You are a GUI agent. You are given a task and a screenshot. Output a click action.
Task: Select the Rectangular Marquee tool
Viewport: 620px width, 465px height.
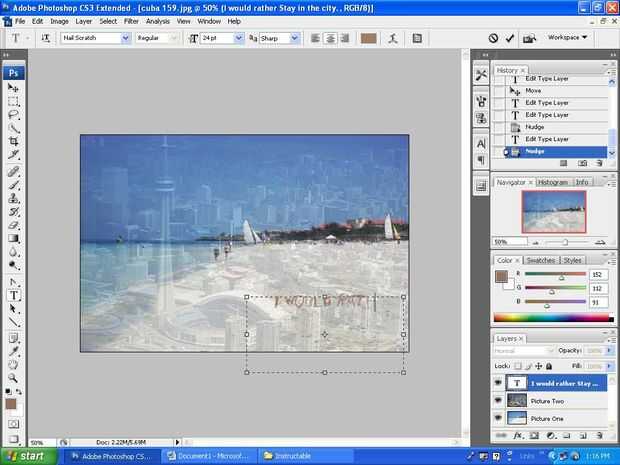(x=13, y=101)
